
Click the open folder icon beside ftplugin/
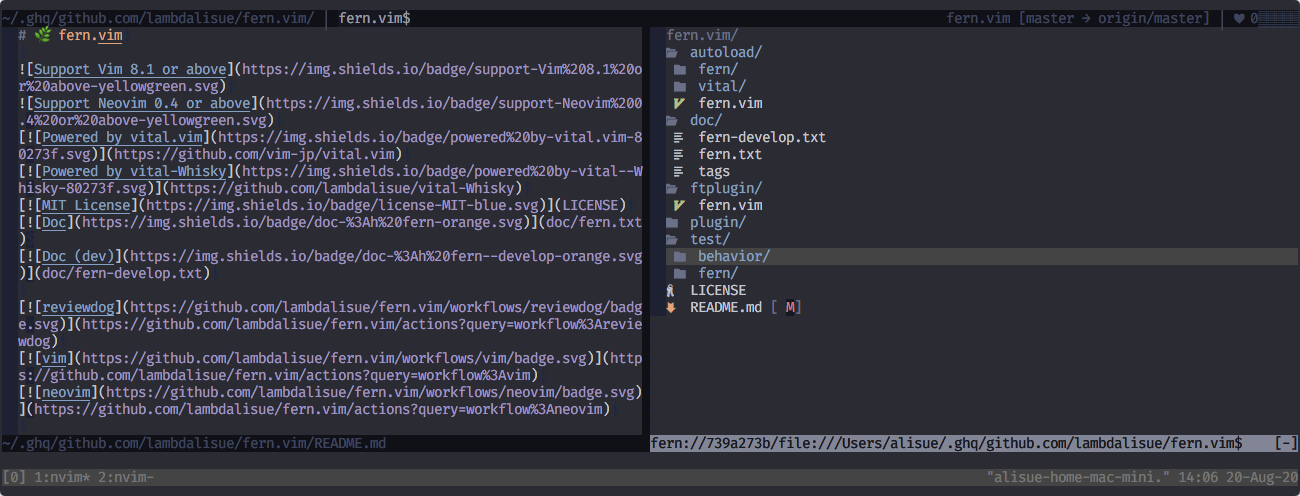pyautogui.click(x=671, y=188)
